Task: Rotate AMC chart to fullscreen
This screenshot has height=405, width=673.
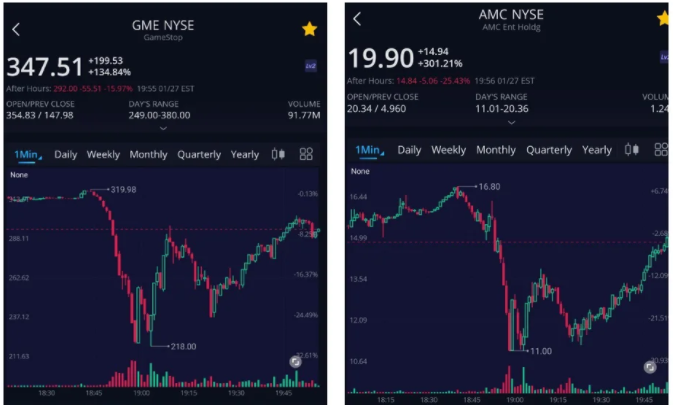Action: 650,367
